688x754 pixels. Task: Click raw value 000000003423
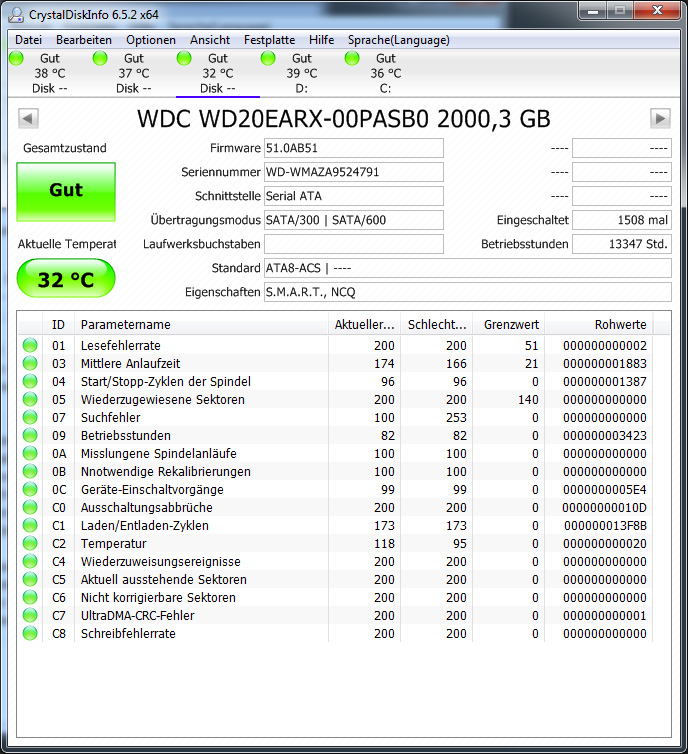pos(605,435)
